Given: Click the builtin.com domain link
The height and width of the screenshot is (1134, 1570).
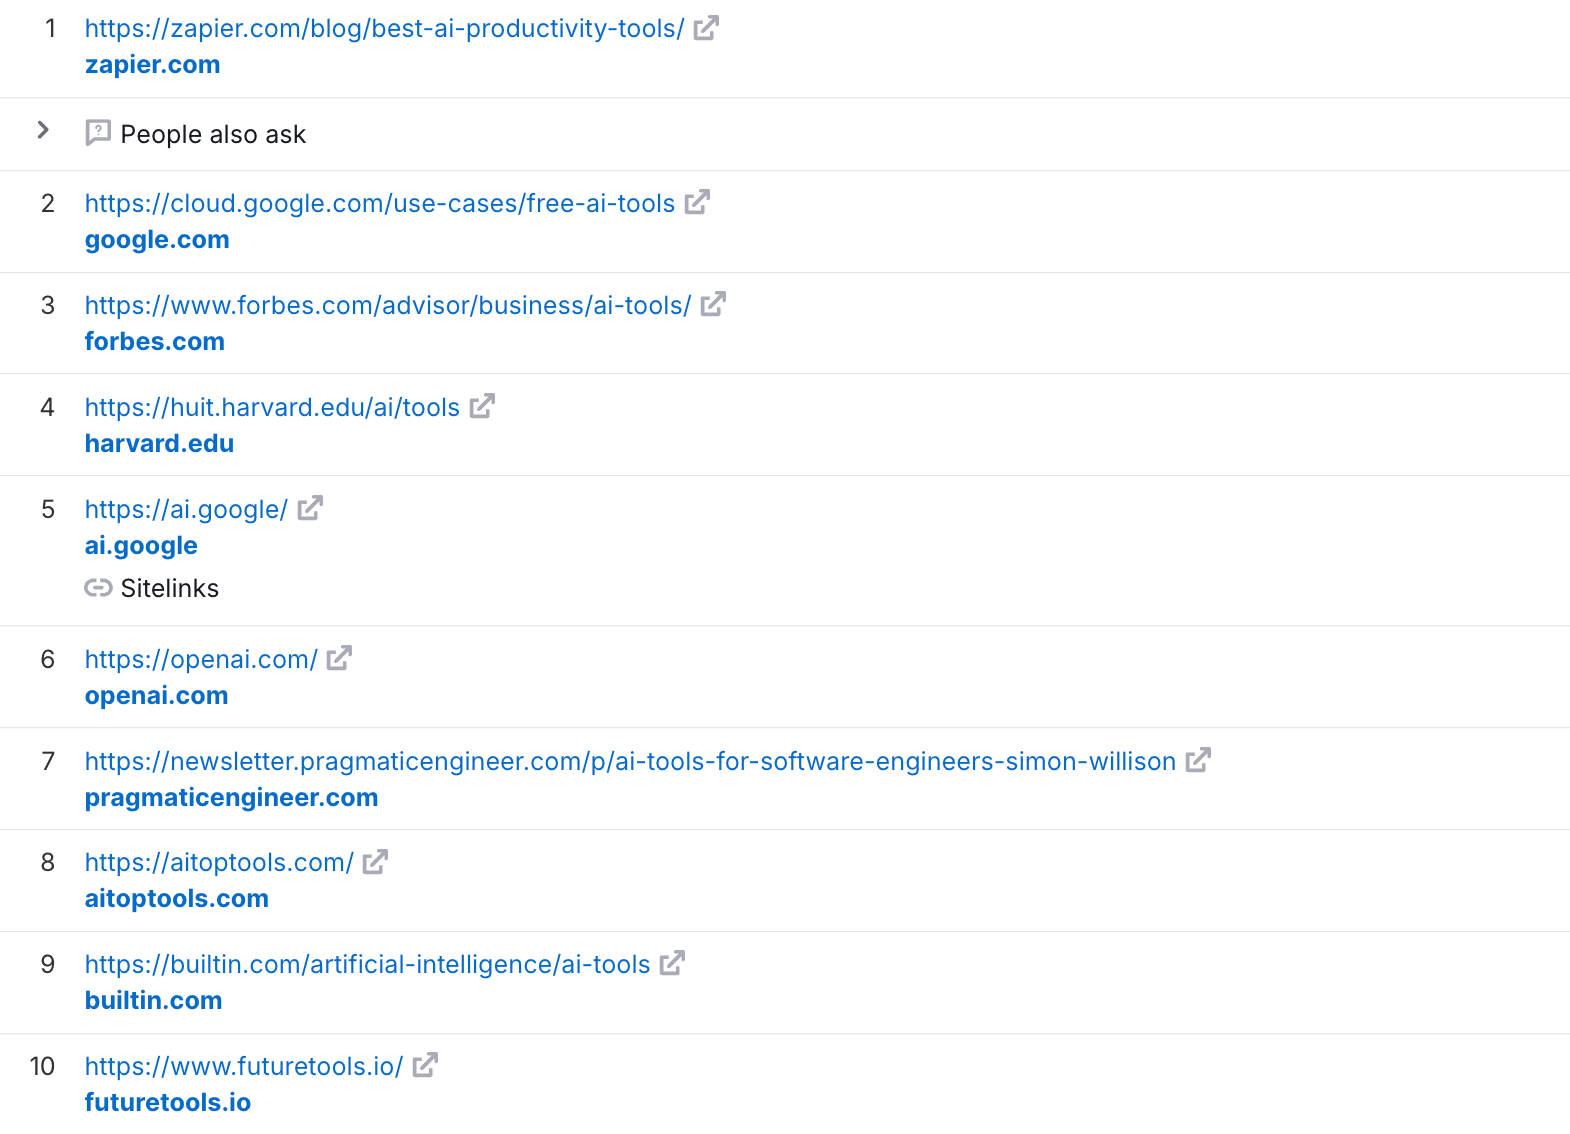Looking at the screenshot, I should [x=154, y=1001].
